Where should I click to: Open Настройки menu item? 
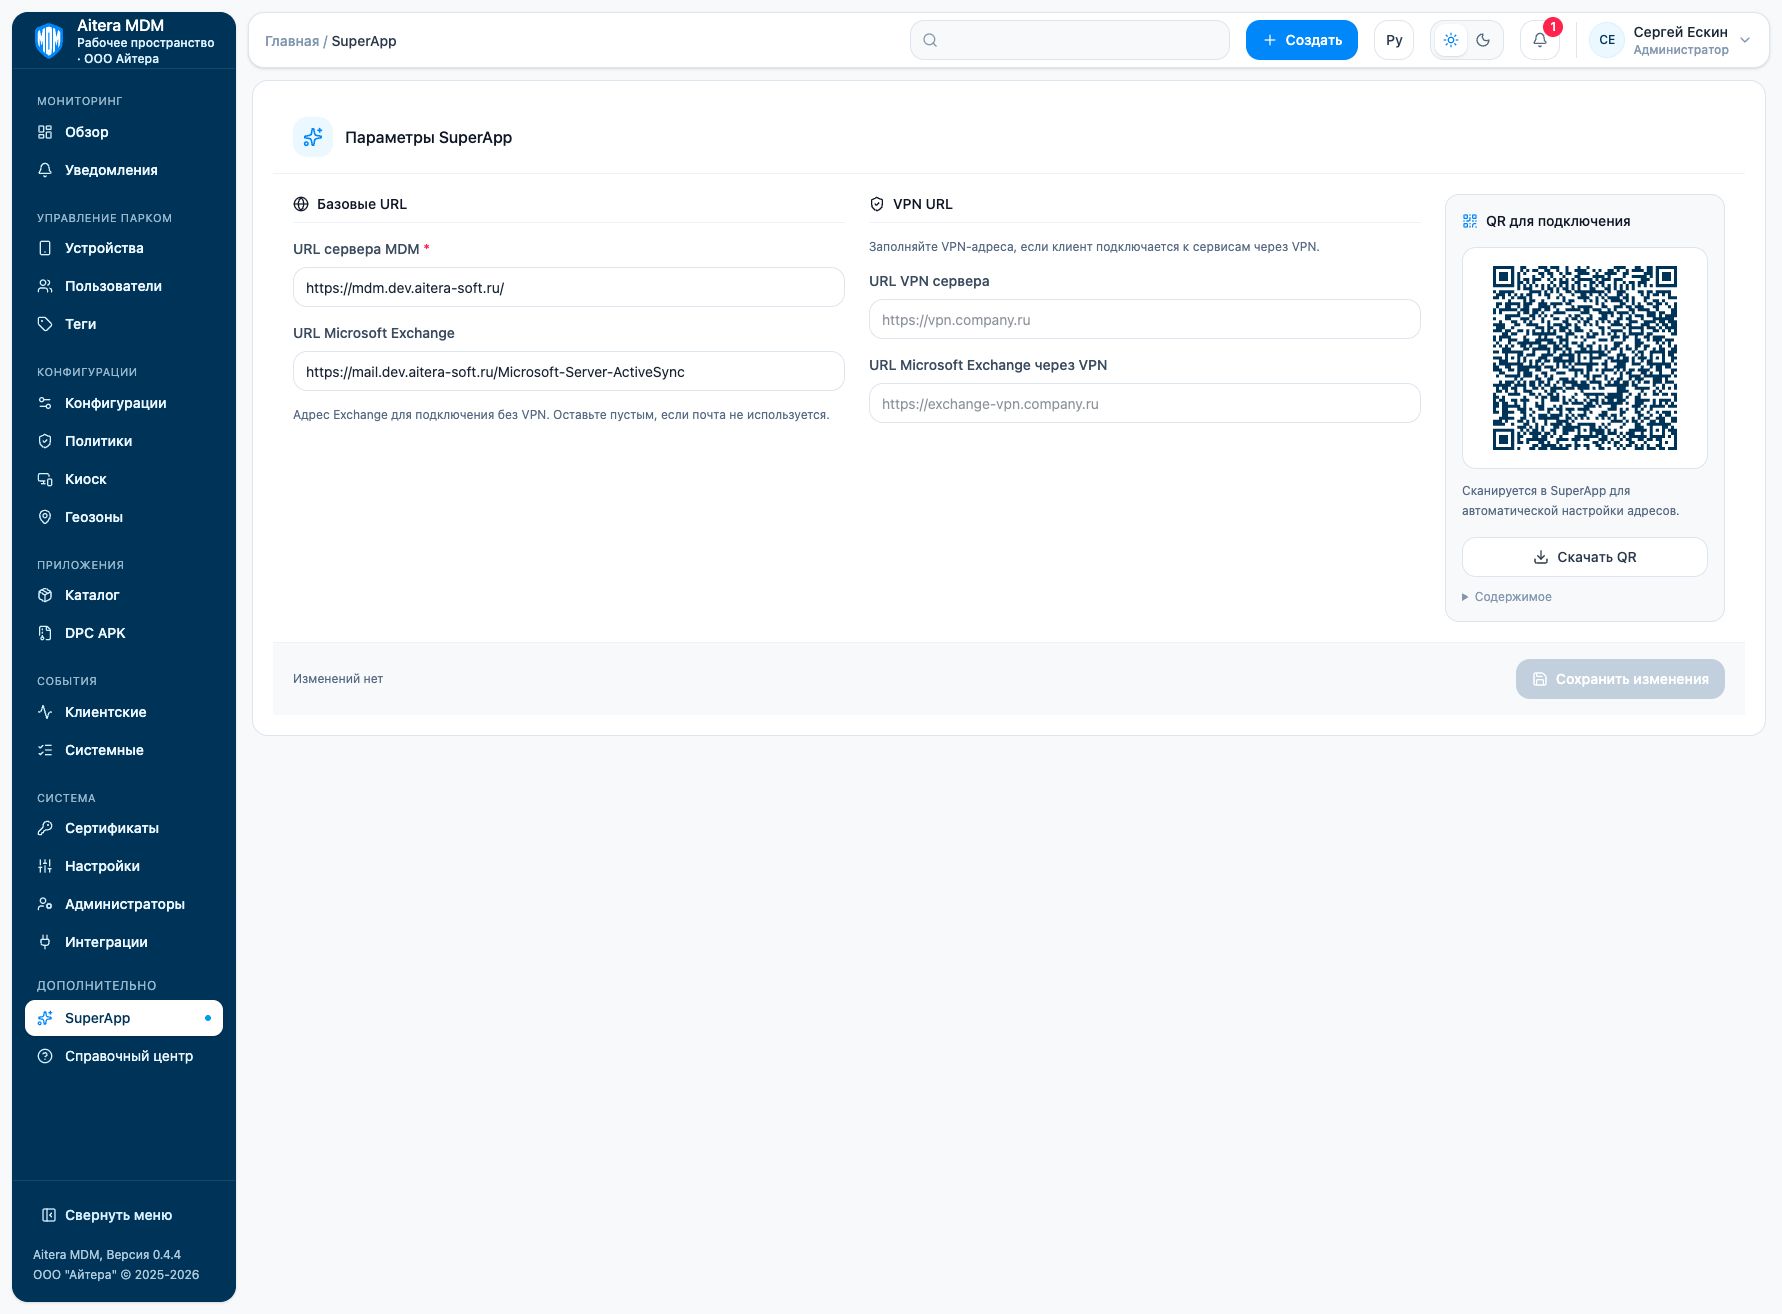tap(124, 866)
